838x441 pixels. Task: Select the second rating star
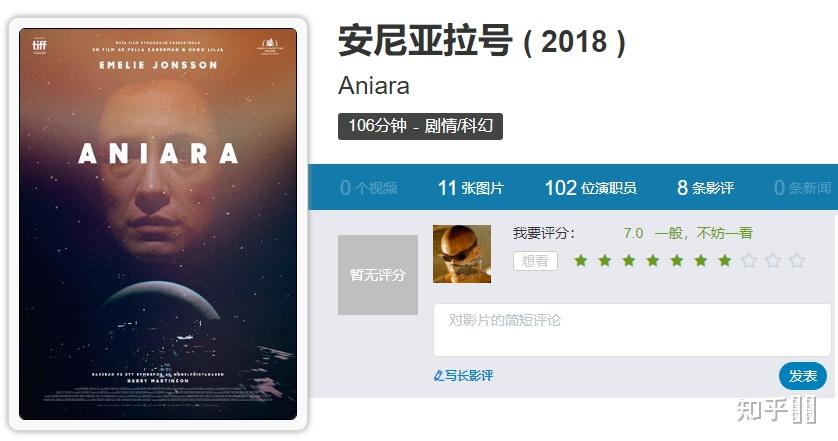pyautogui.click(x=605, y=260)
